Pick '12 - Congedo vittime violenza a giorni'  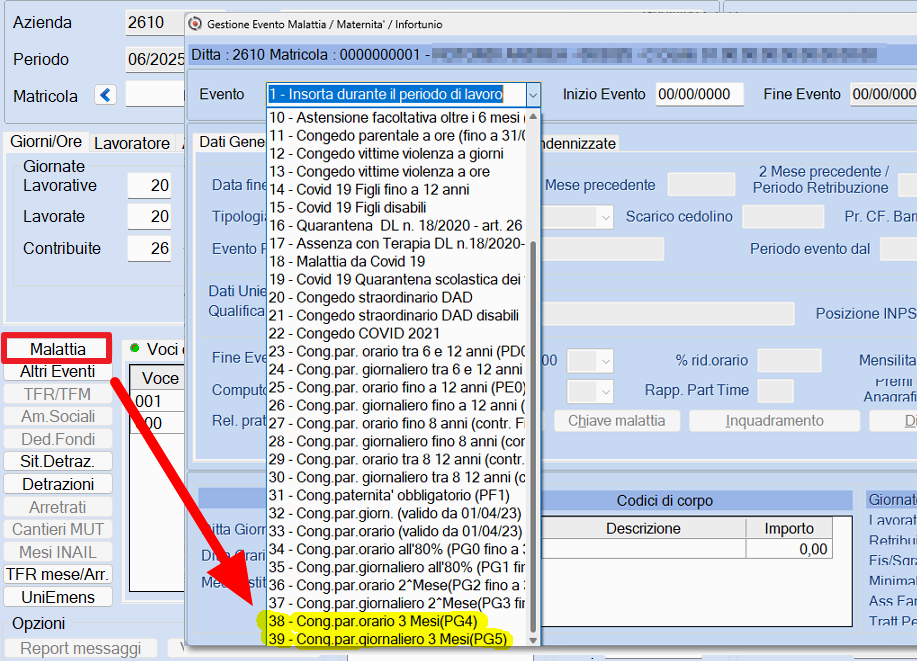(x=397, y=153)
